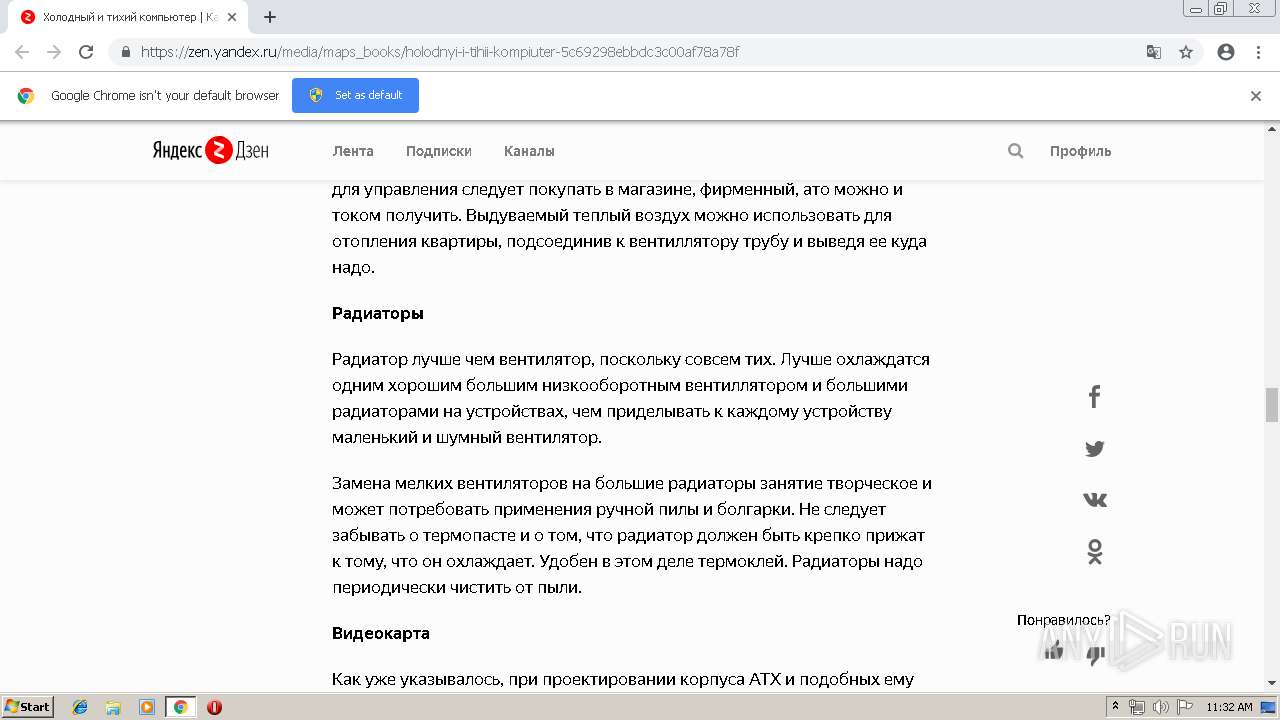Click the Yandex Zen logo
The width and height of the screenshot is (1280, 720).
click(210, 151)
